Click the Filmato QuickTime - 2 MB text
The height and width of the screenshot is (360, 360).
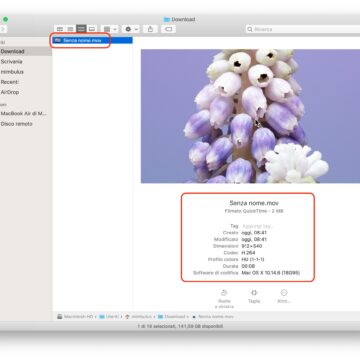pos(254,211)
